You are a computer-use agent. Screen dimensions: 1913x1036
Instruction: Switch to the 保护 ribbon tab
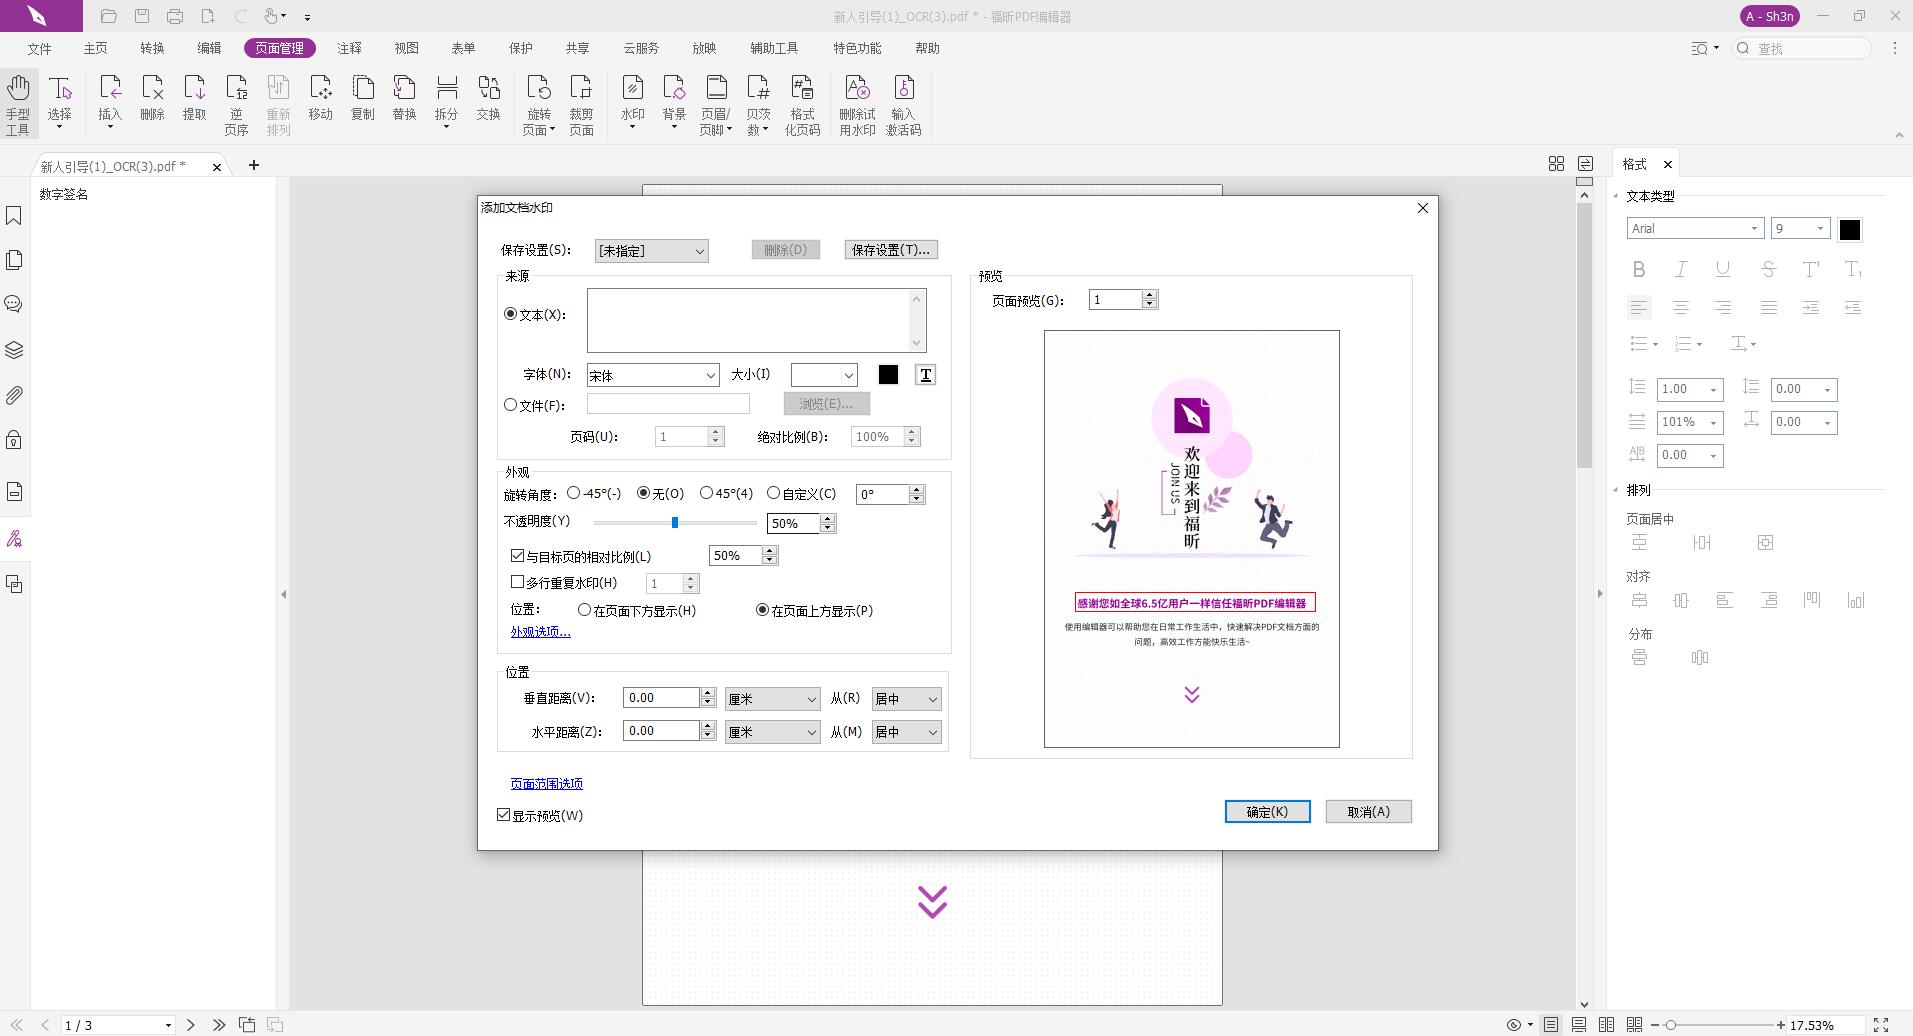click(x=520, y=48)
